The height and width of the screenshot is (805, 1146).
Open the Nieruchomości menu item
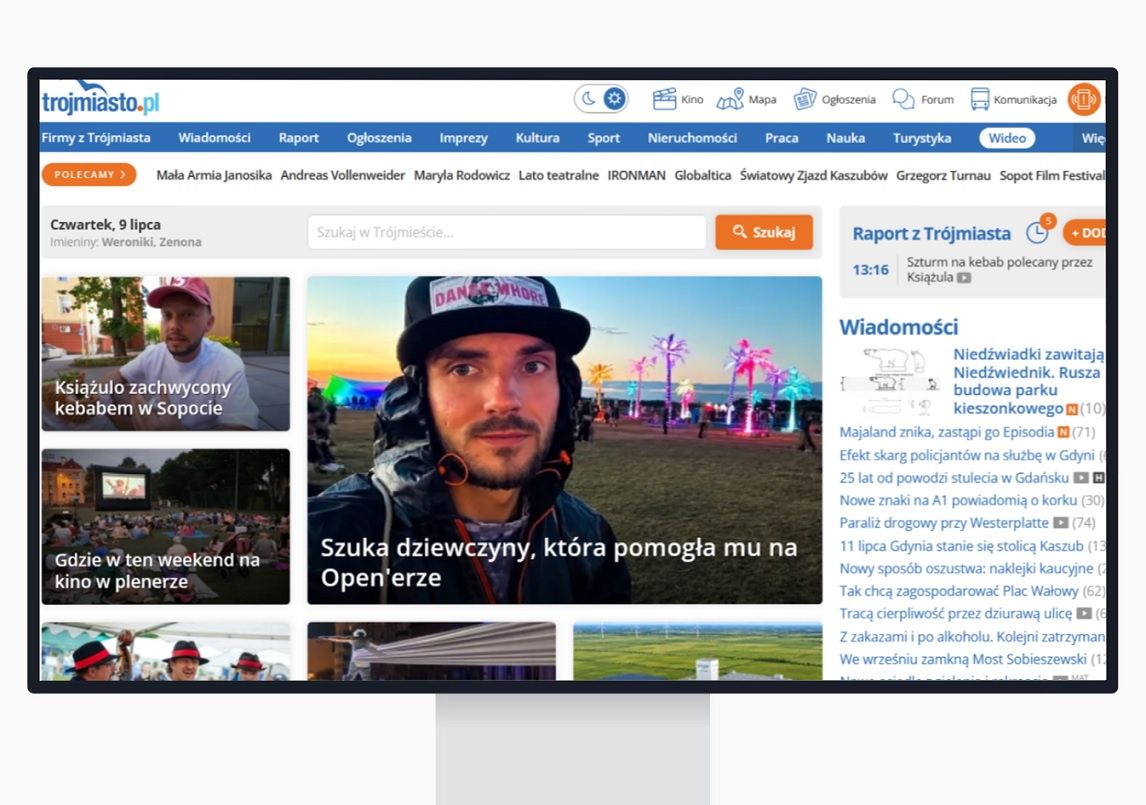point(692,137)
